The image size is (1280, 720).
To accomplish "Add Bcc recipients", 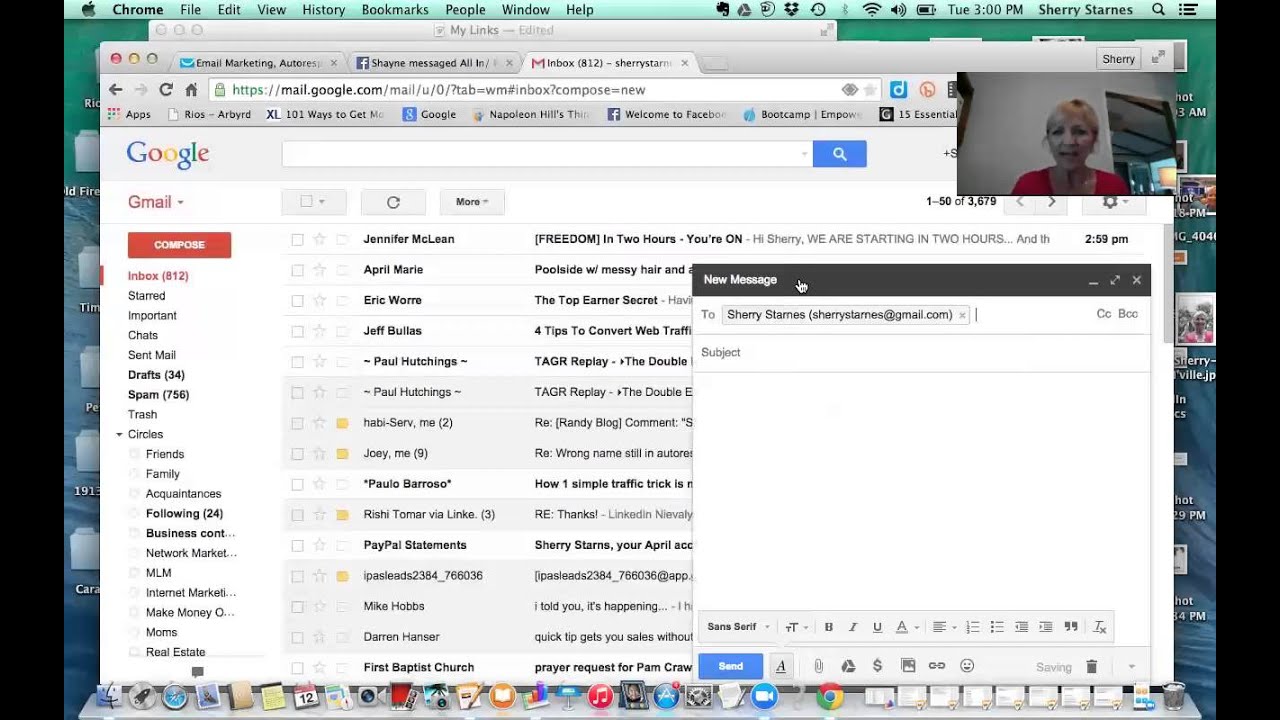I will tap(1128, 314).
